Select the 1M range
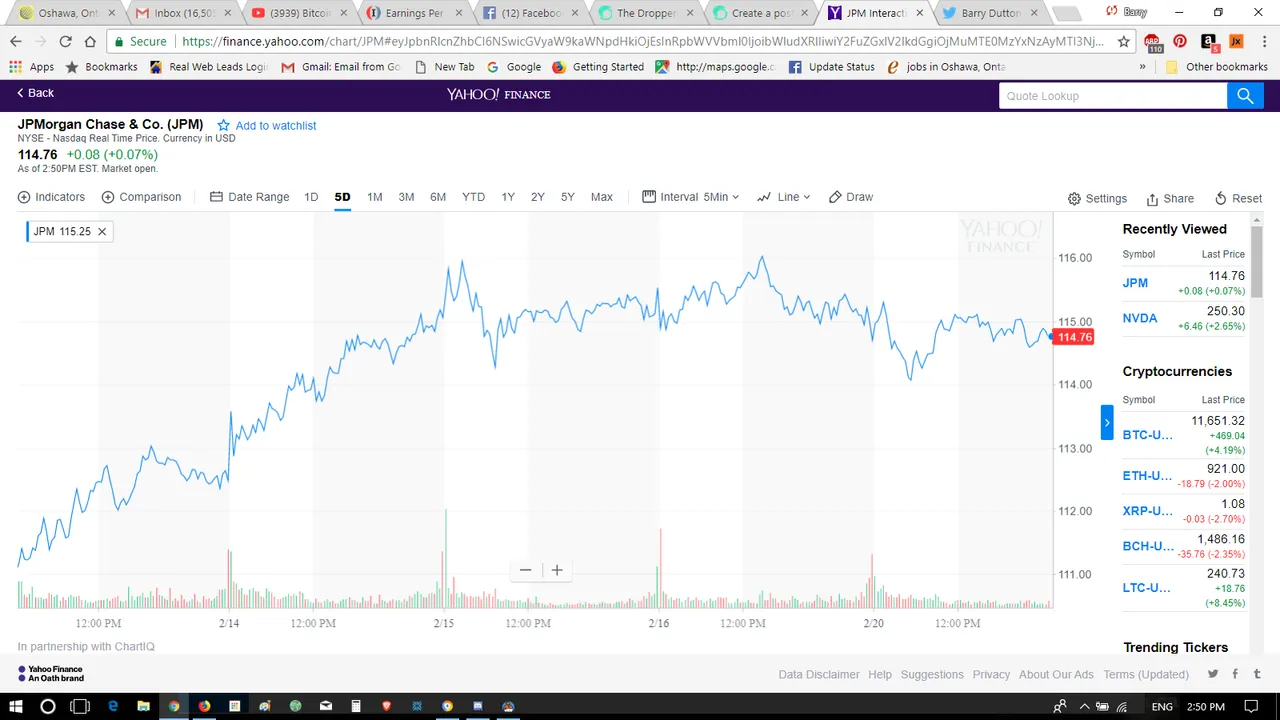The image size is (1280, 720). pos(374,197)
